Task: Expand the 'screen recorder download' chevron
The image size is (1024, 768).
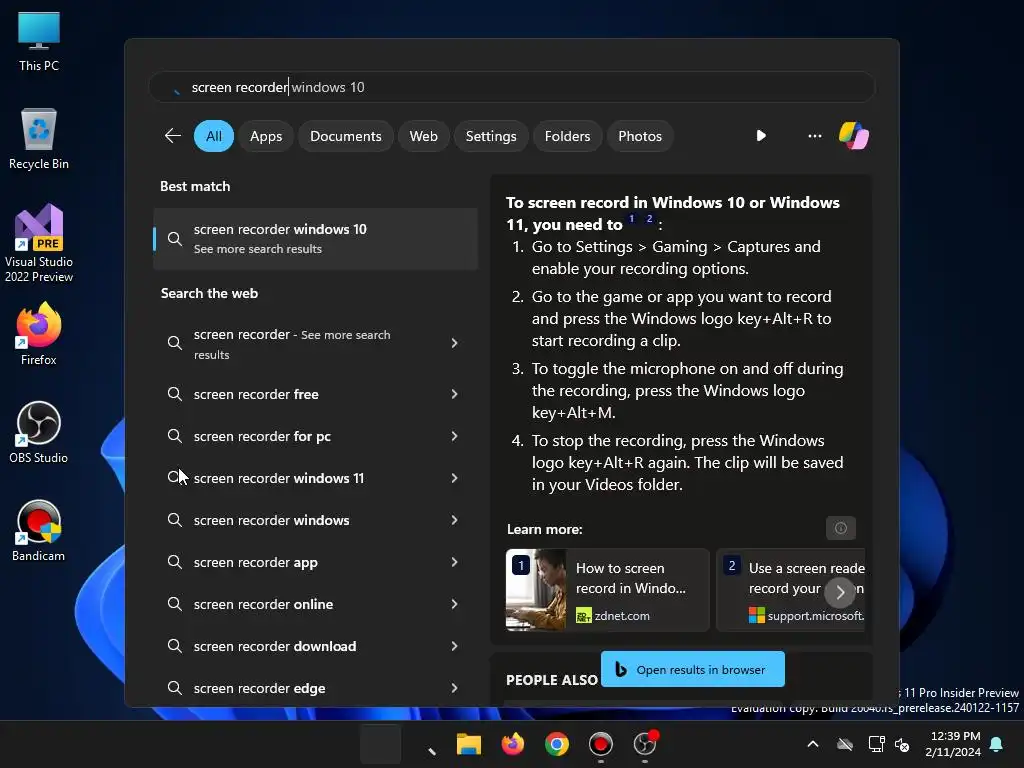Action: pos(455,646)
